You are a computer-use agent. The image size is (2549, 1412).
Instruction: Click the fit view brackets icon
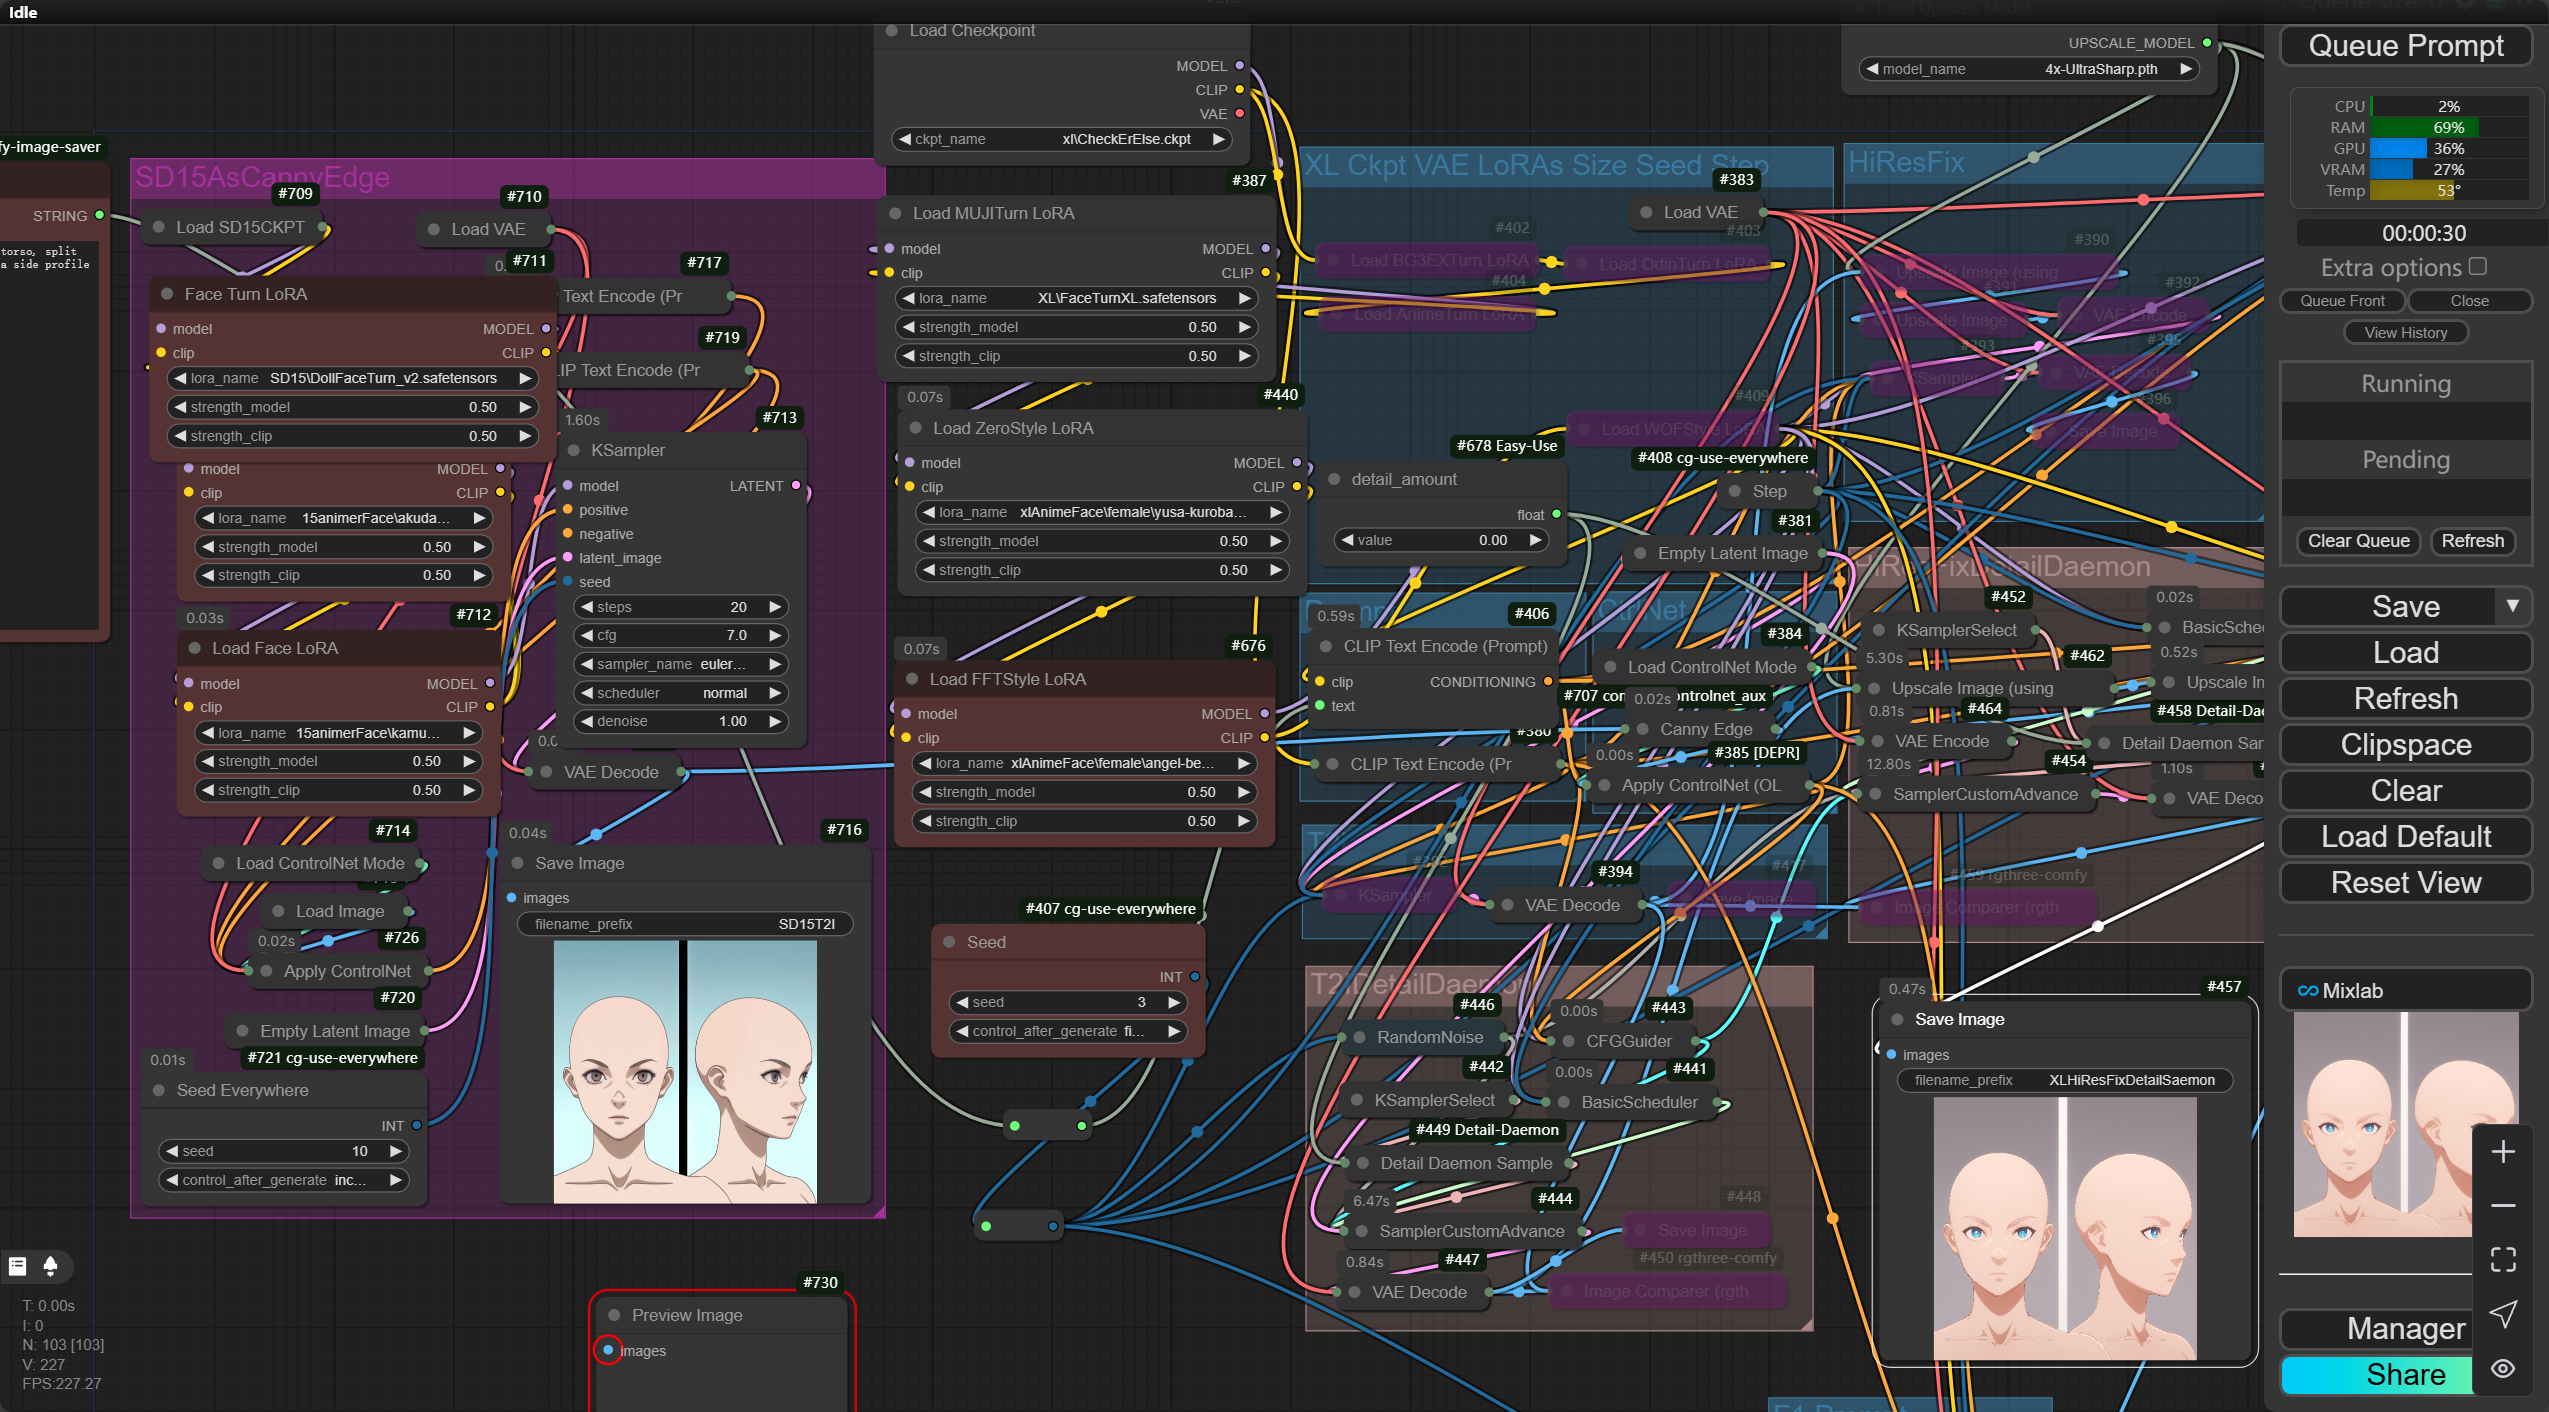[2503, 1260]
